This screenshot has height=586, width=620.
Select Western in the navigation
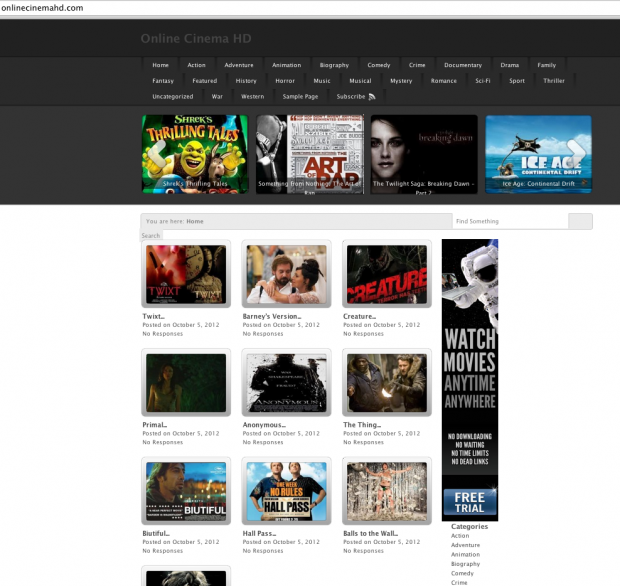(x=253, y=96)
